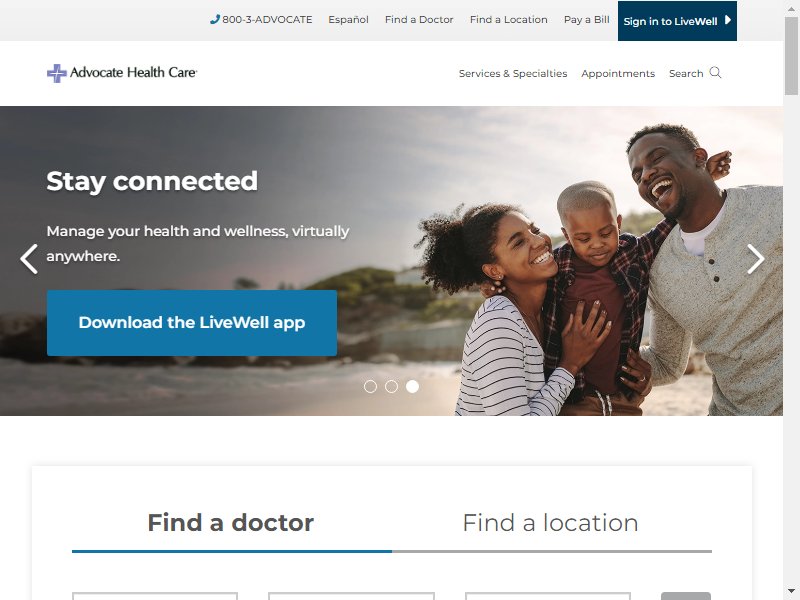800x600 pixels.
Task: Open search via the magnifying glass icon
Action: click(715, 73)
